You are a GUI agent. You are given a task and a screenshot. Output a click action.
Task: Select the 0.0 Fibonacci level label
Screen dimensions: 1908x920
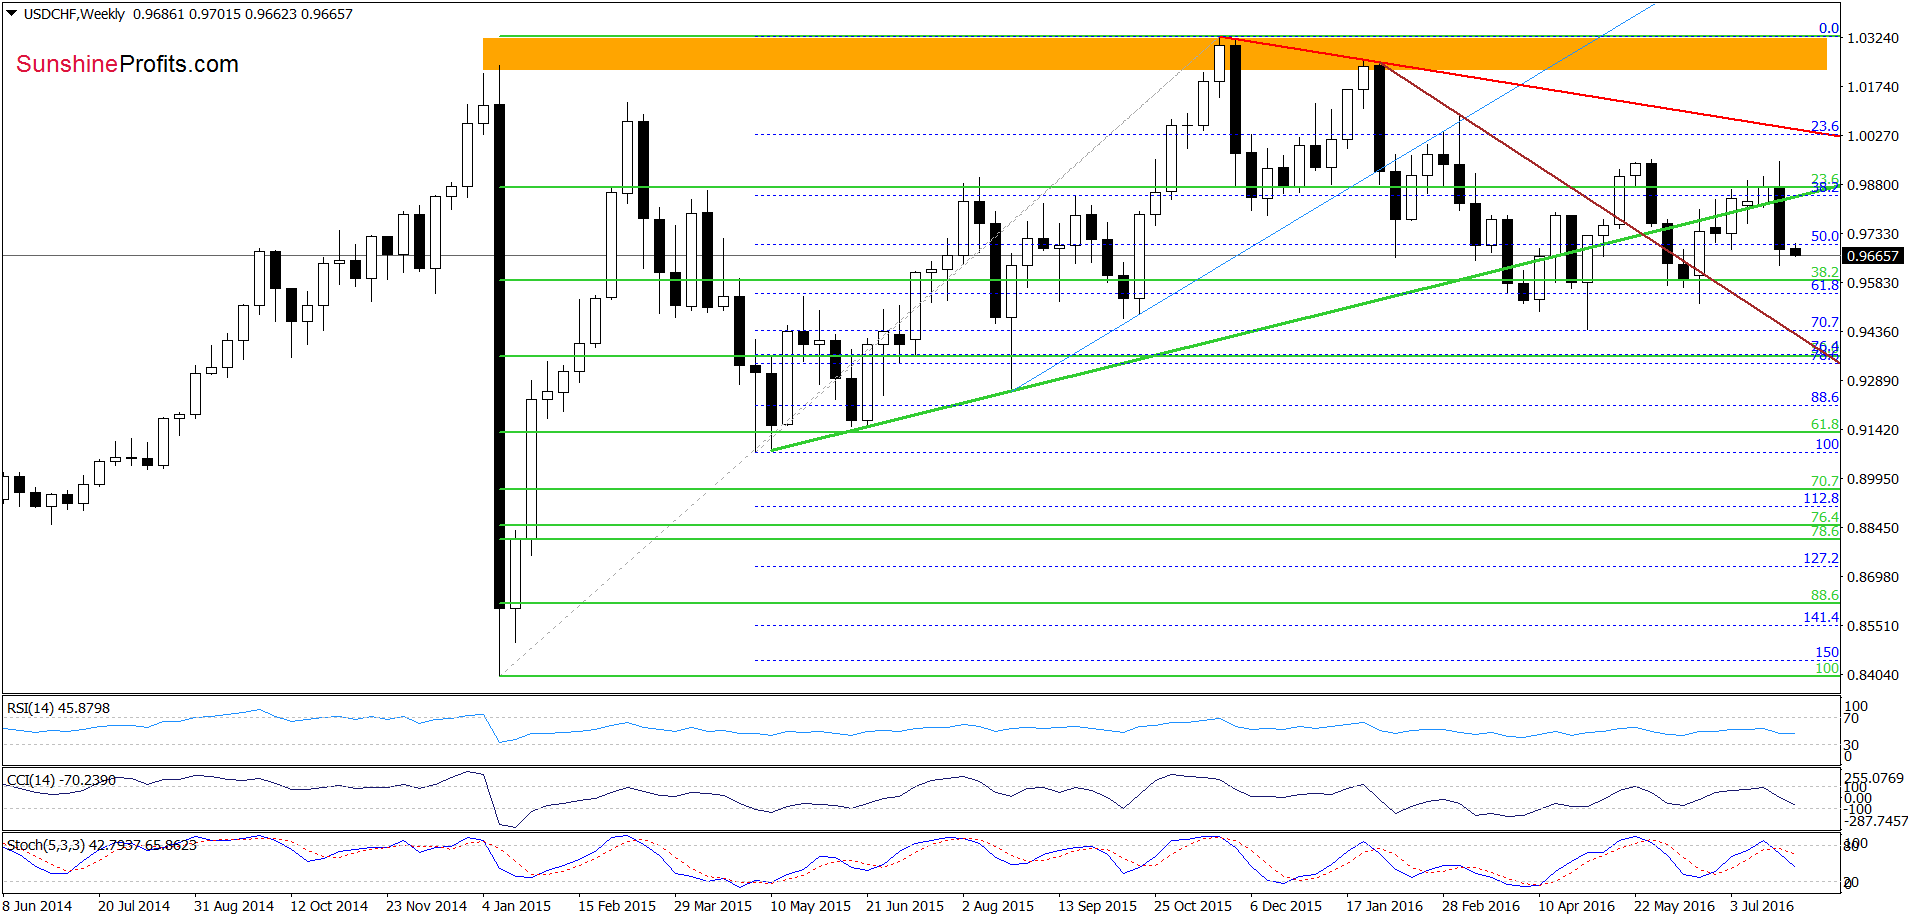tap(1828, 28)
